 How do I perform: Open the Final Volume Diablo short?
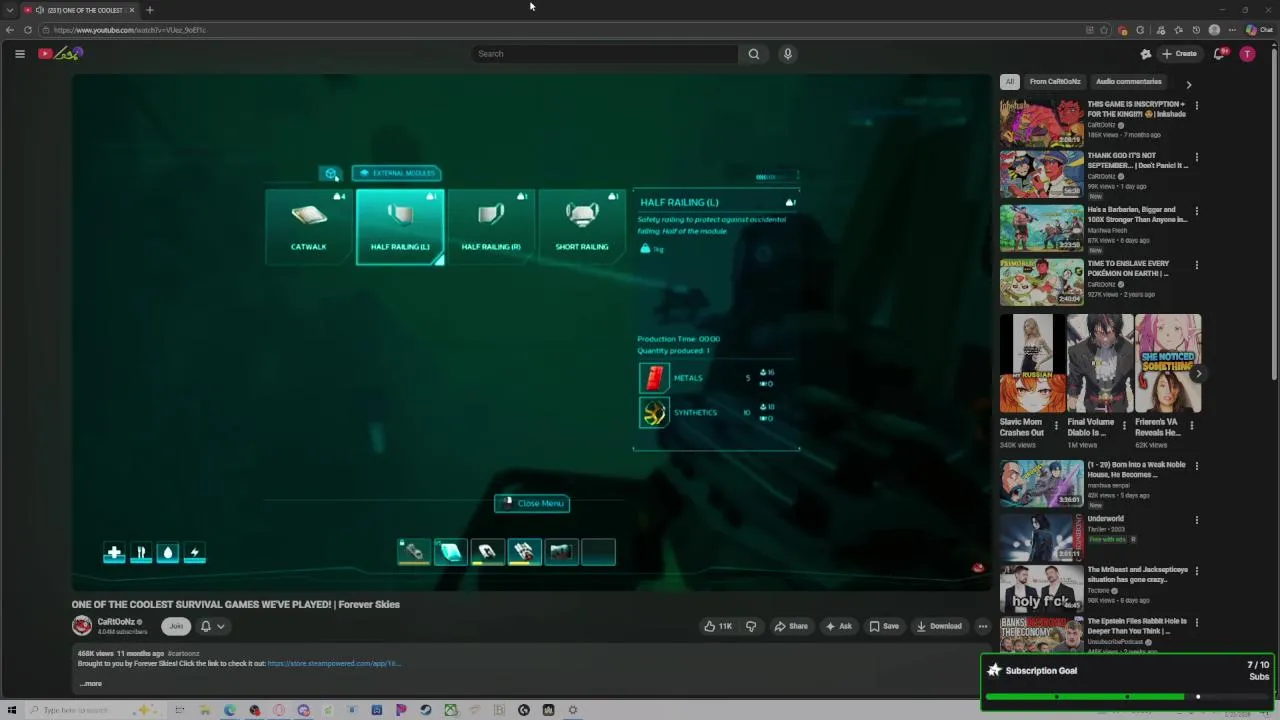pos(1100,365)
